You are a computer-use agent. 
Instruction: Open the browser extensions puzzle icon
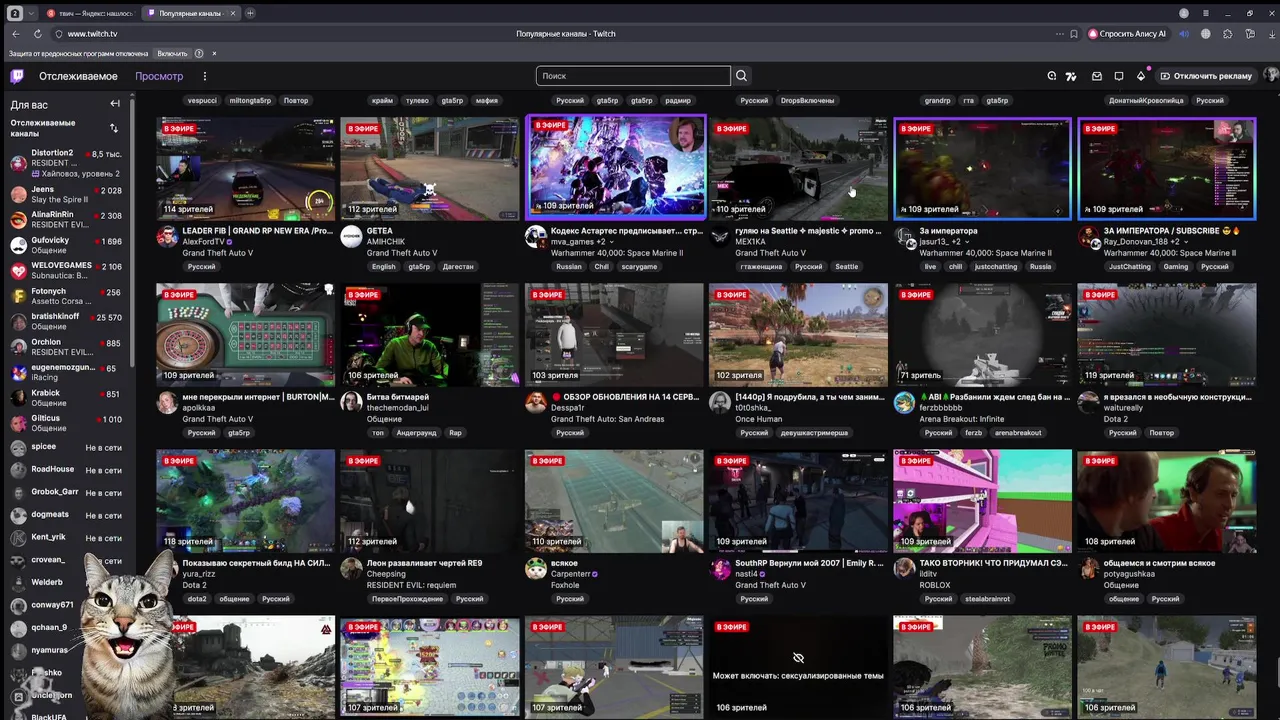(x=1228, y=34)
